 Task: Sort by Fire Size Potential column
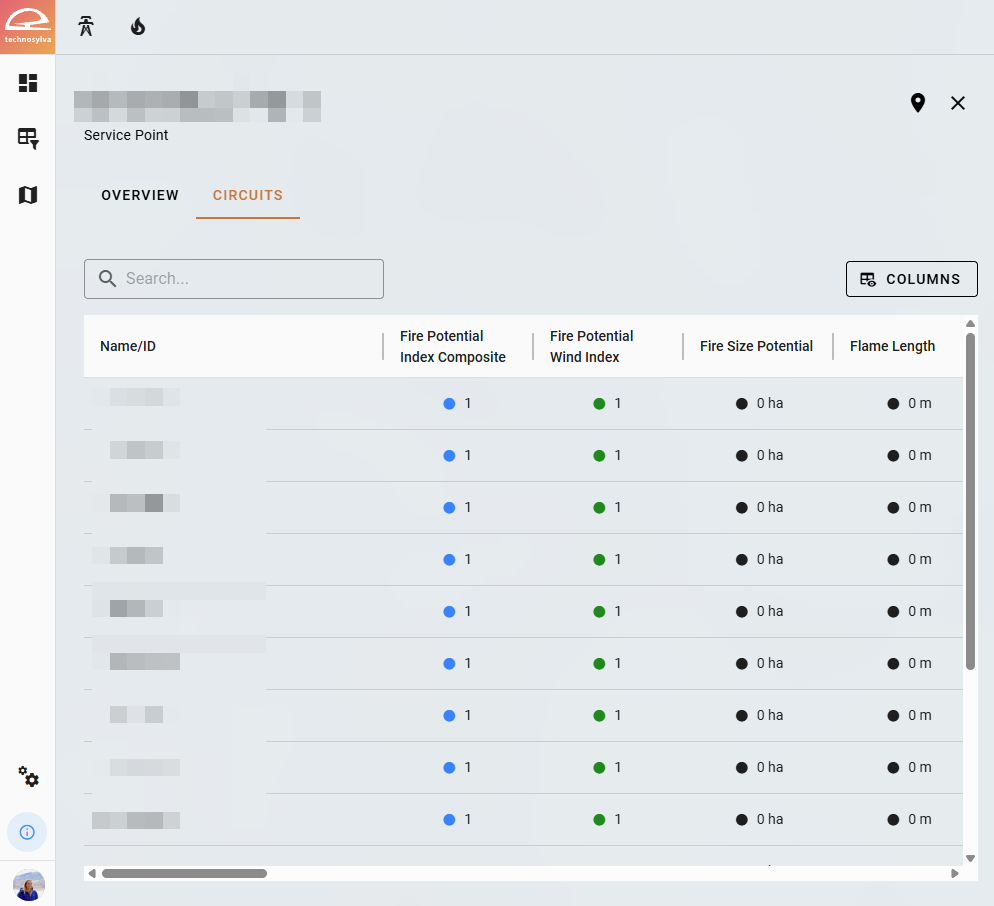tap(756, 347)
